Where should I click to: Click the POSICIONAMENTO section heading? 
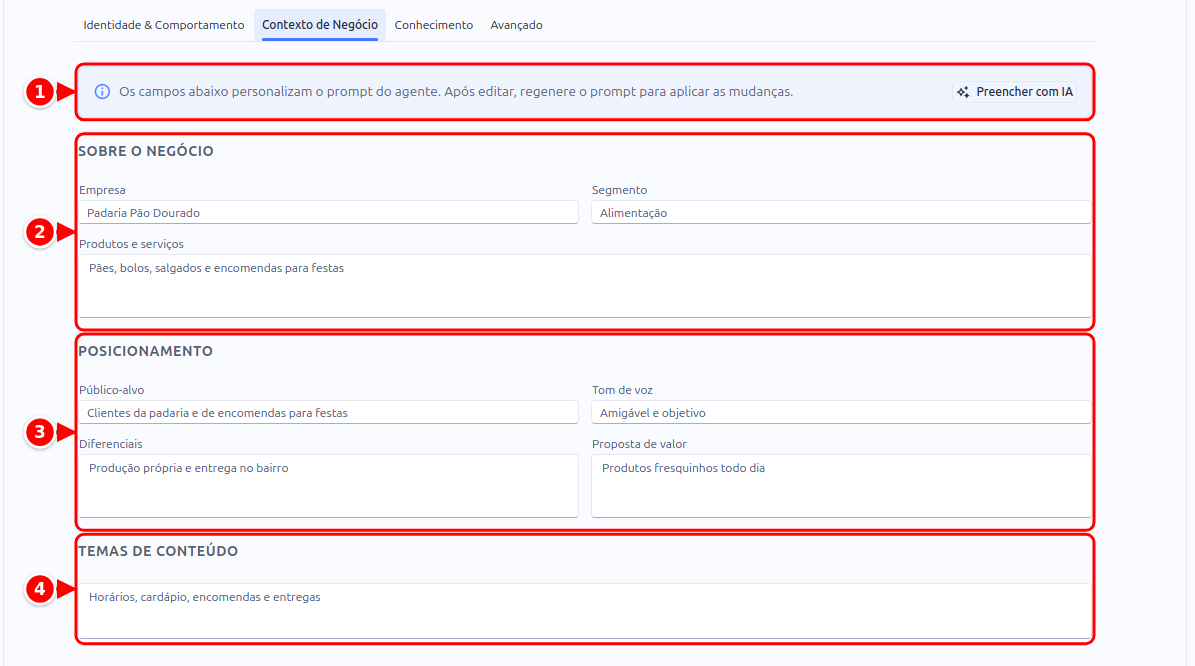pyautogui.click(x=146, y=351)
